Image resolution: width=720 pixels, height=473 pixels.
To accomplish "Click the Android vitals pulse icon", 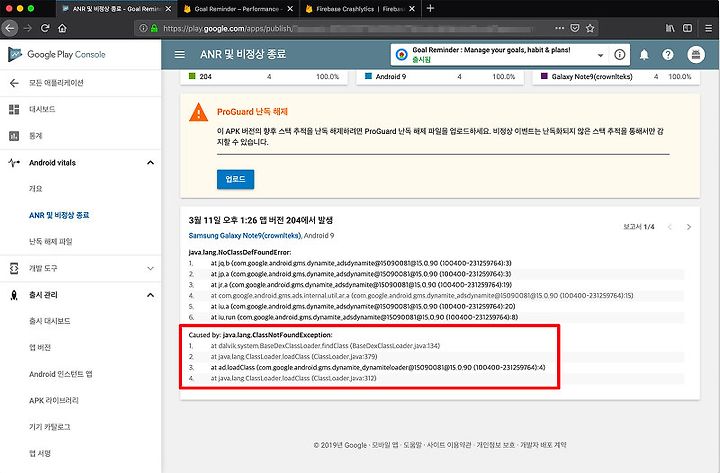I will click(x=14, y=163).
